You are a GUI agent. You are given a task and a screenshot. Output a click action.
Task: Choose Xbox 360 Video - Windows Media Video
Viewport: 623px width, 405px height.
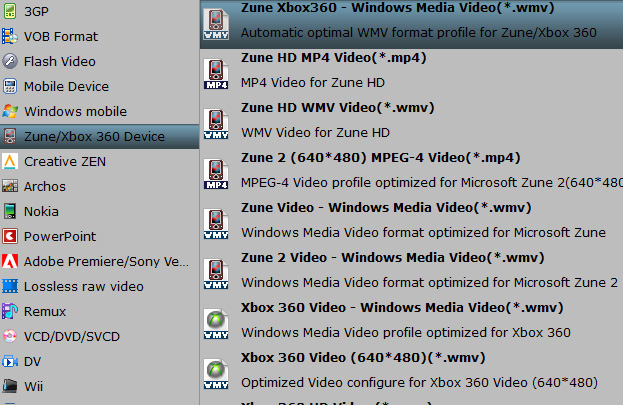(x=411, y=324)
